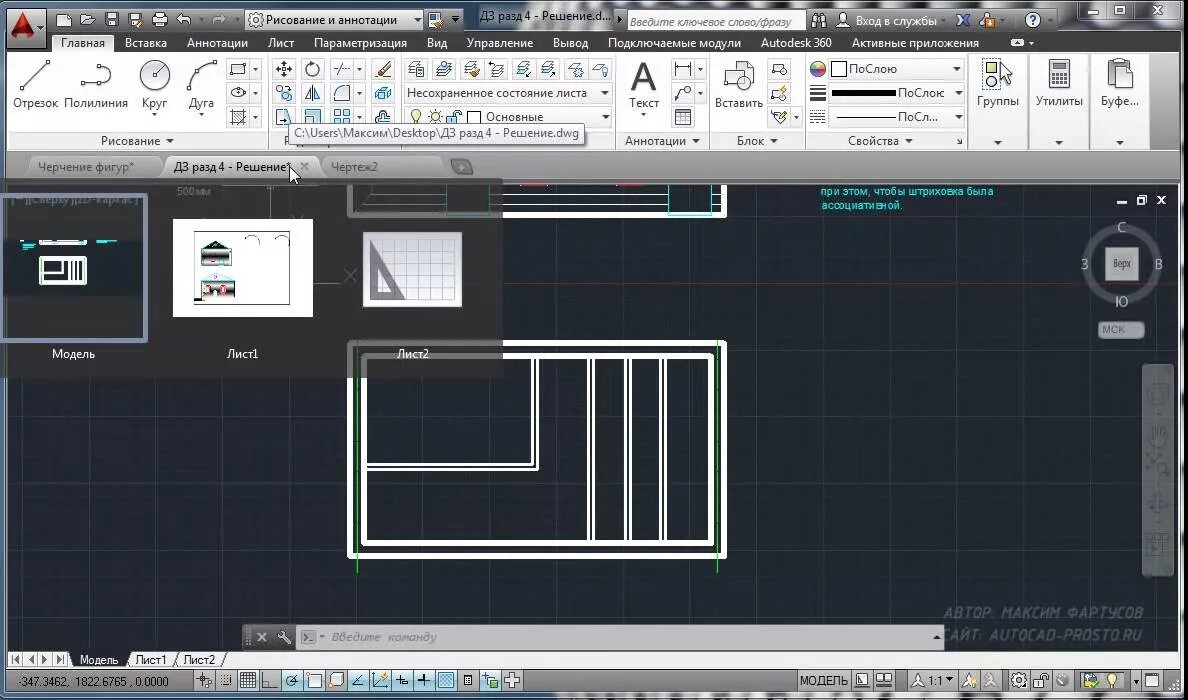Click the Table tool icon in Аннотации
Image resolution: width=1188 pixels, height=700 pixels.
683,117
